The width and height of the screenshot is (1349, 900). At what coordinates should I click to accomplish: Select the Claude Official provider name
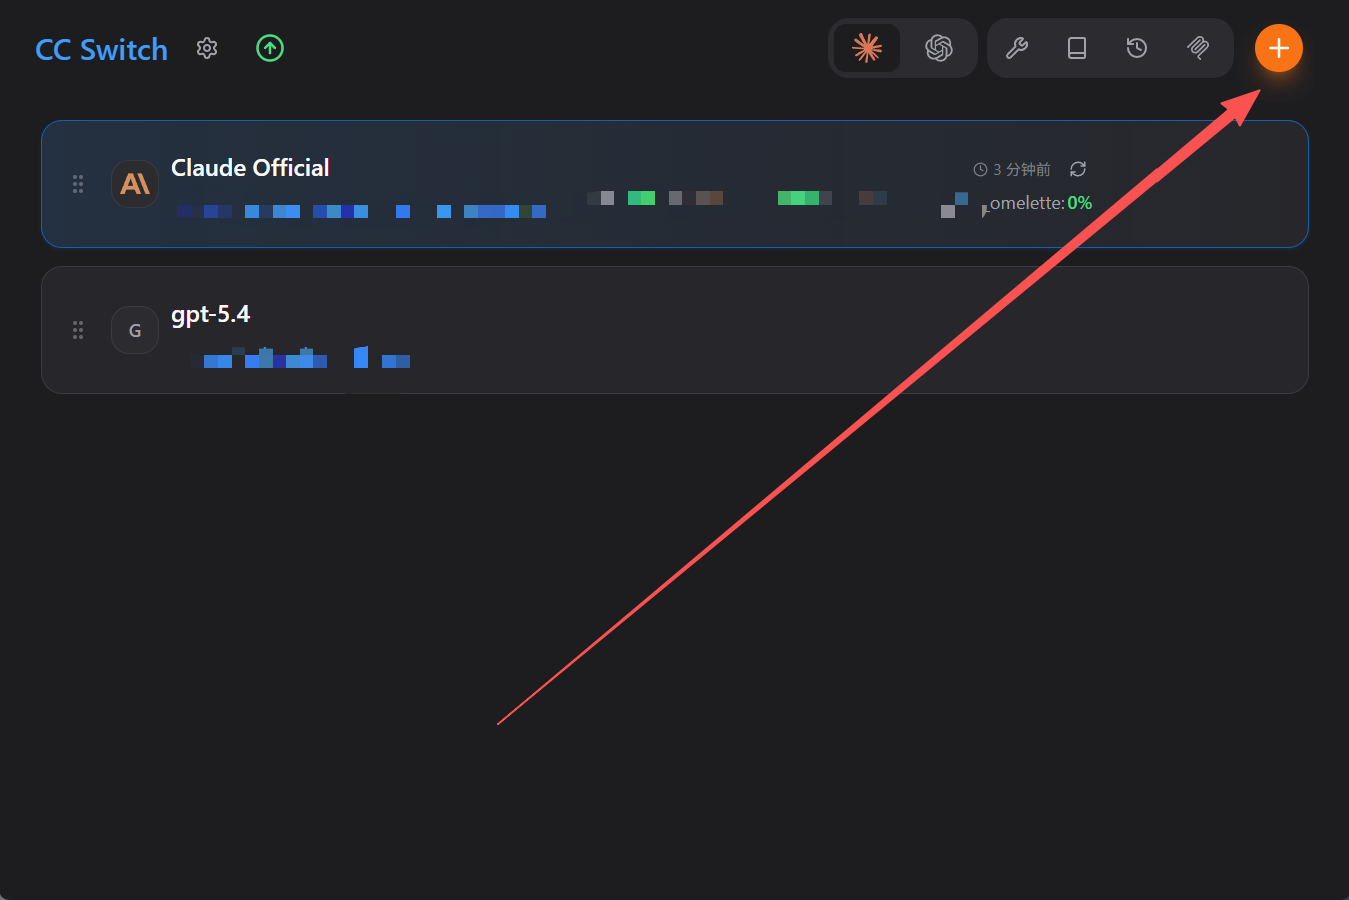click(x=250, y=168)
